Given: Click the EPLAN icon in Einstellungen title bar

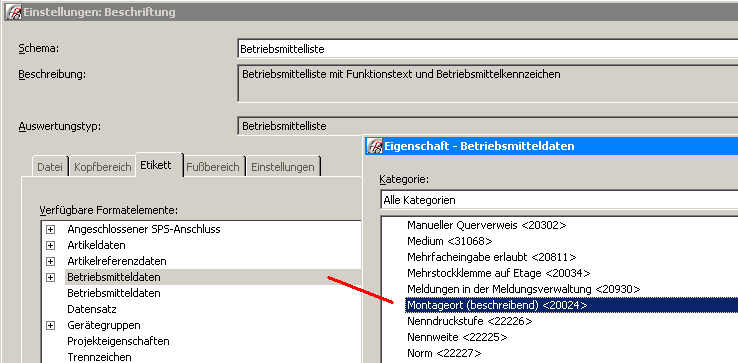Looking at the screenshot, I should pyautogui.click(x=14, y=12).
